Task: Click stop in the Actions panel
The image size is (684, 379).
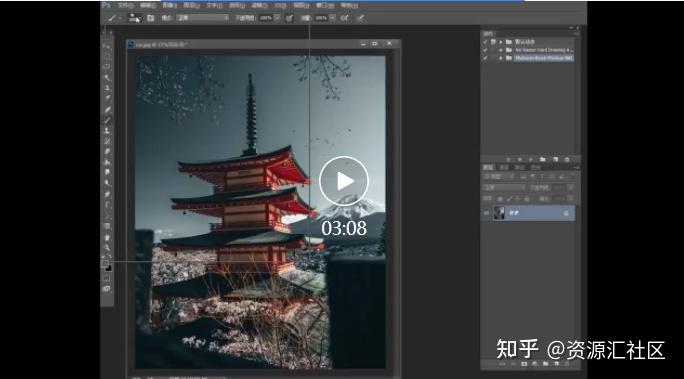Action: tap(508, 160)
